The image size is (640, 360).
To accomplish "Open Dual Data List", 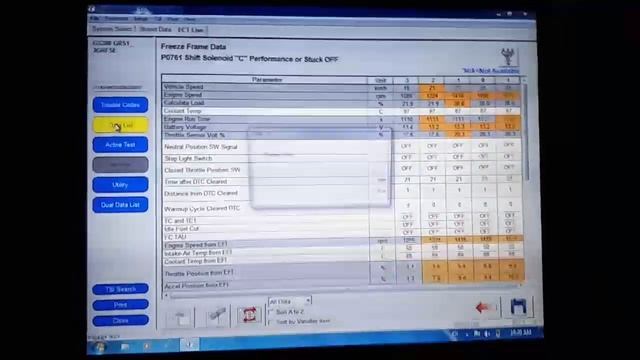I will pos(120,205).
